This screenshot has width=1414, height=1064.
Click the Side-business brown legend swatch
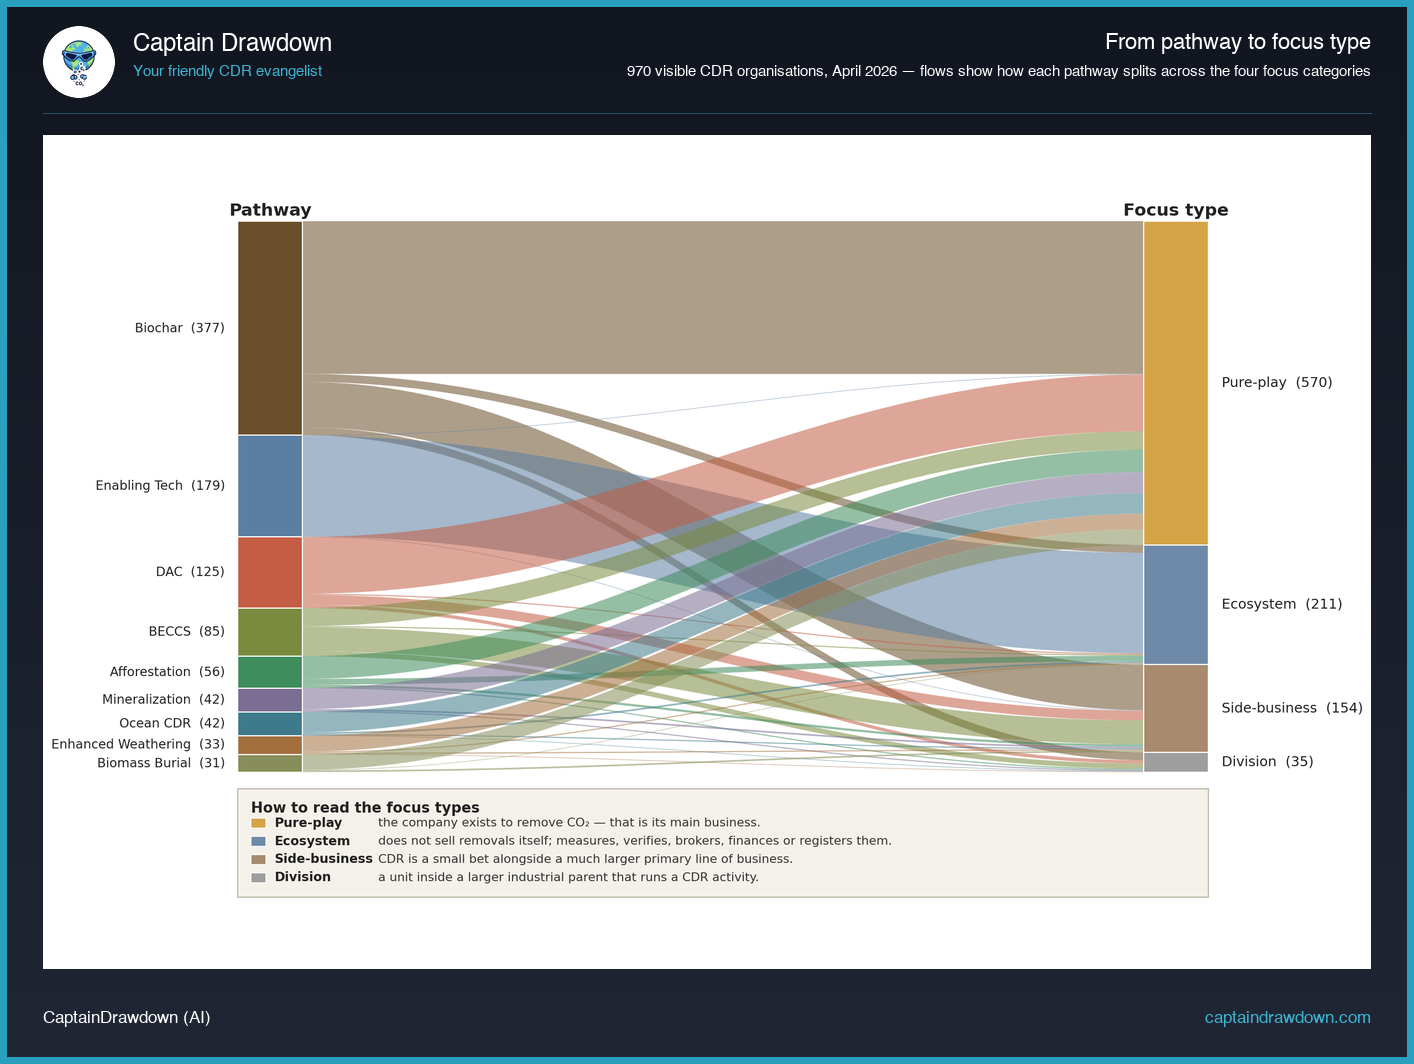pyautogui.click(x=258, y=859)
